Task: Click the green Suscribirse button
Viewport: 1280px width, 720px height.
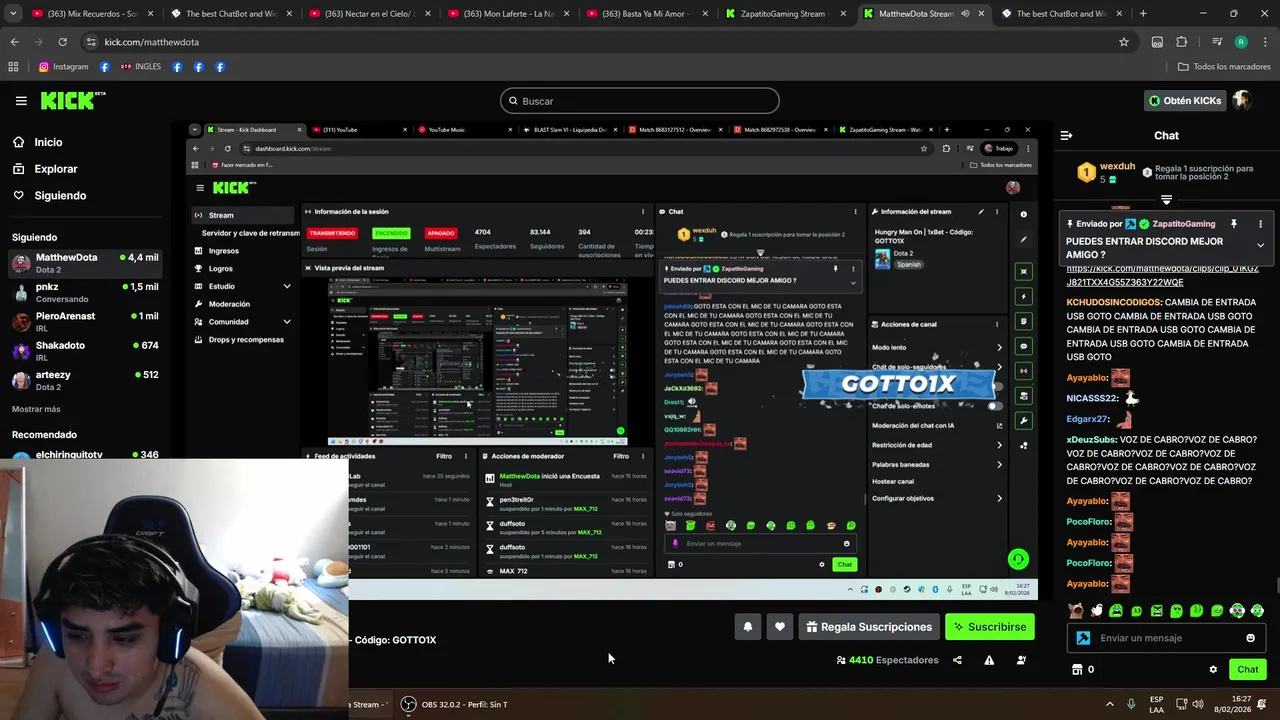Action: coord(990,627)
